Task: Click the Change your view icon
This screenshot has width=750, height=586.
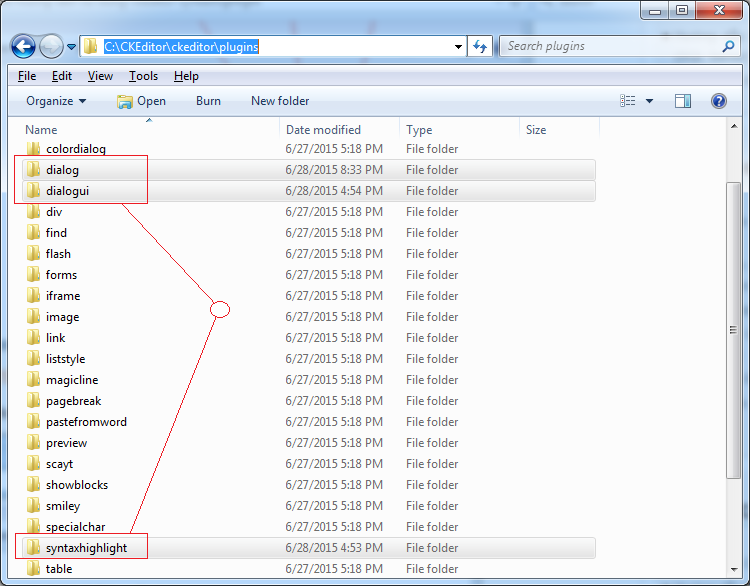Action: tap(628, 100)
